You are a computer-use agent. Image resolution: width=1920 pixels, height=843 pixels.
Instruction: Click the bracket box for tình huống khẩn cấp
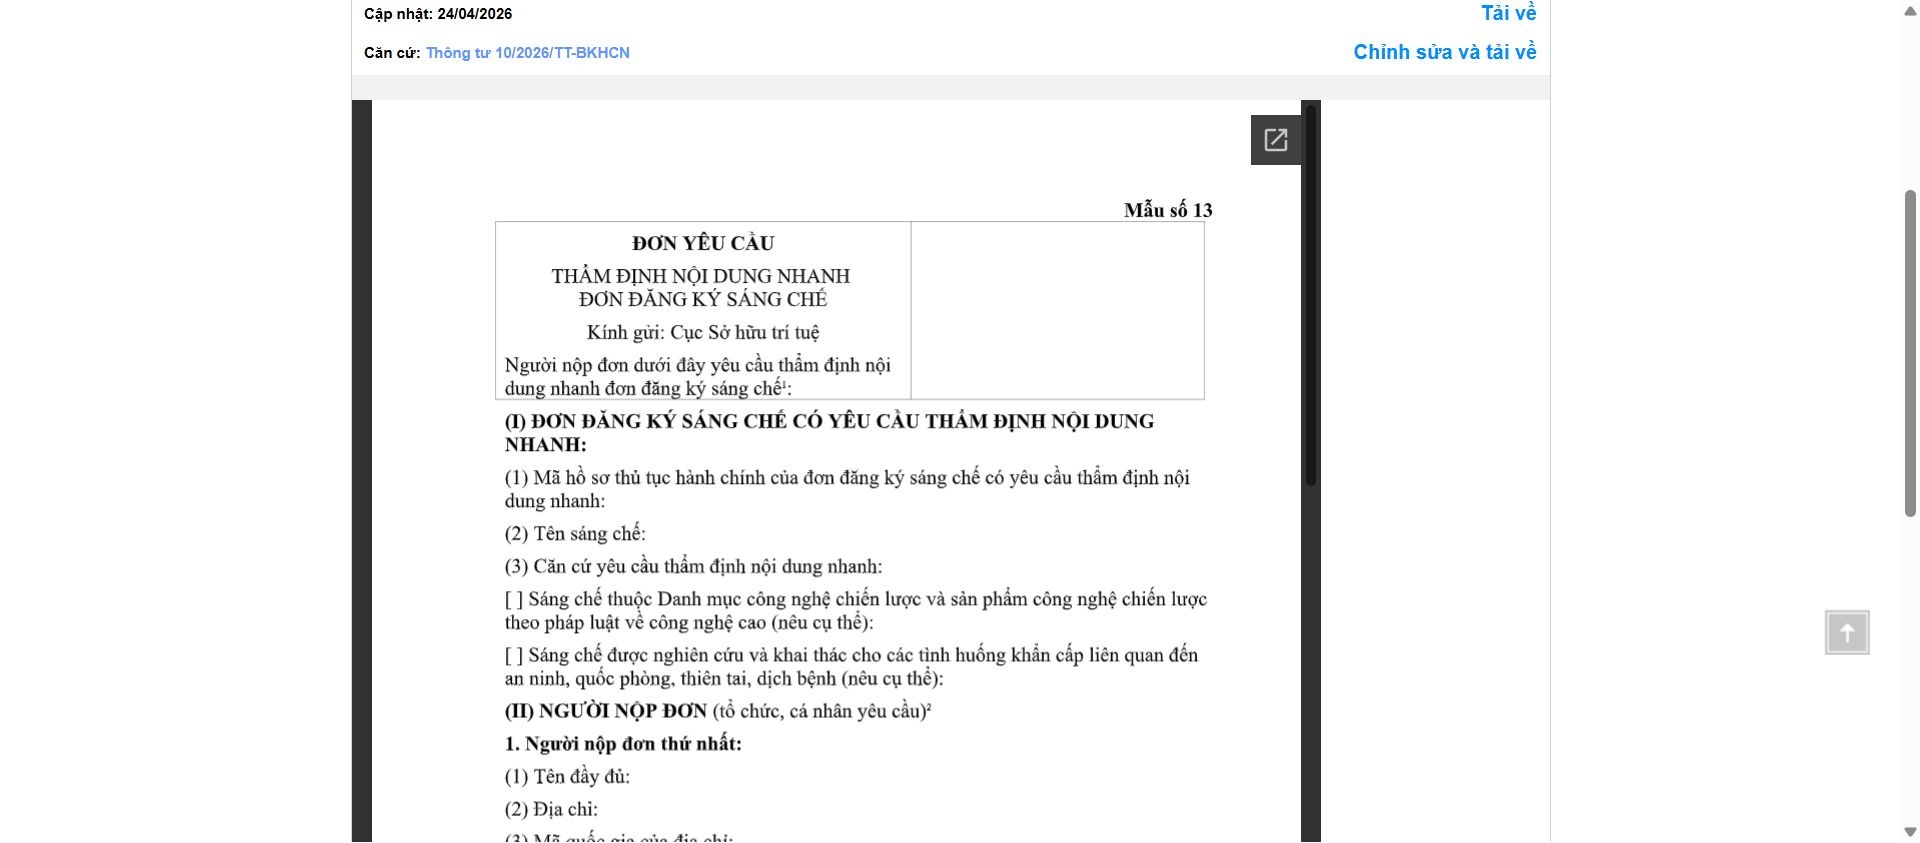pyautogui.click(x=514, y=656)
